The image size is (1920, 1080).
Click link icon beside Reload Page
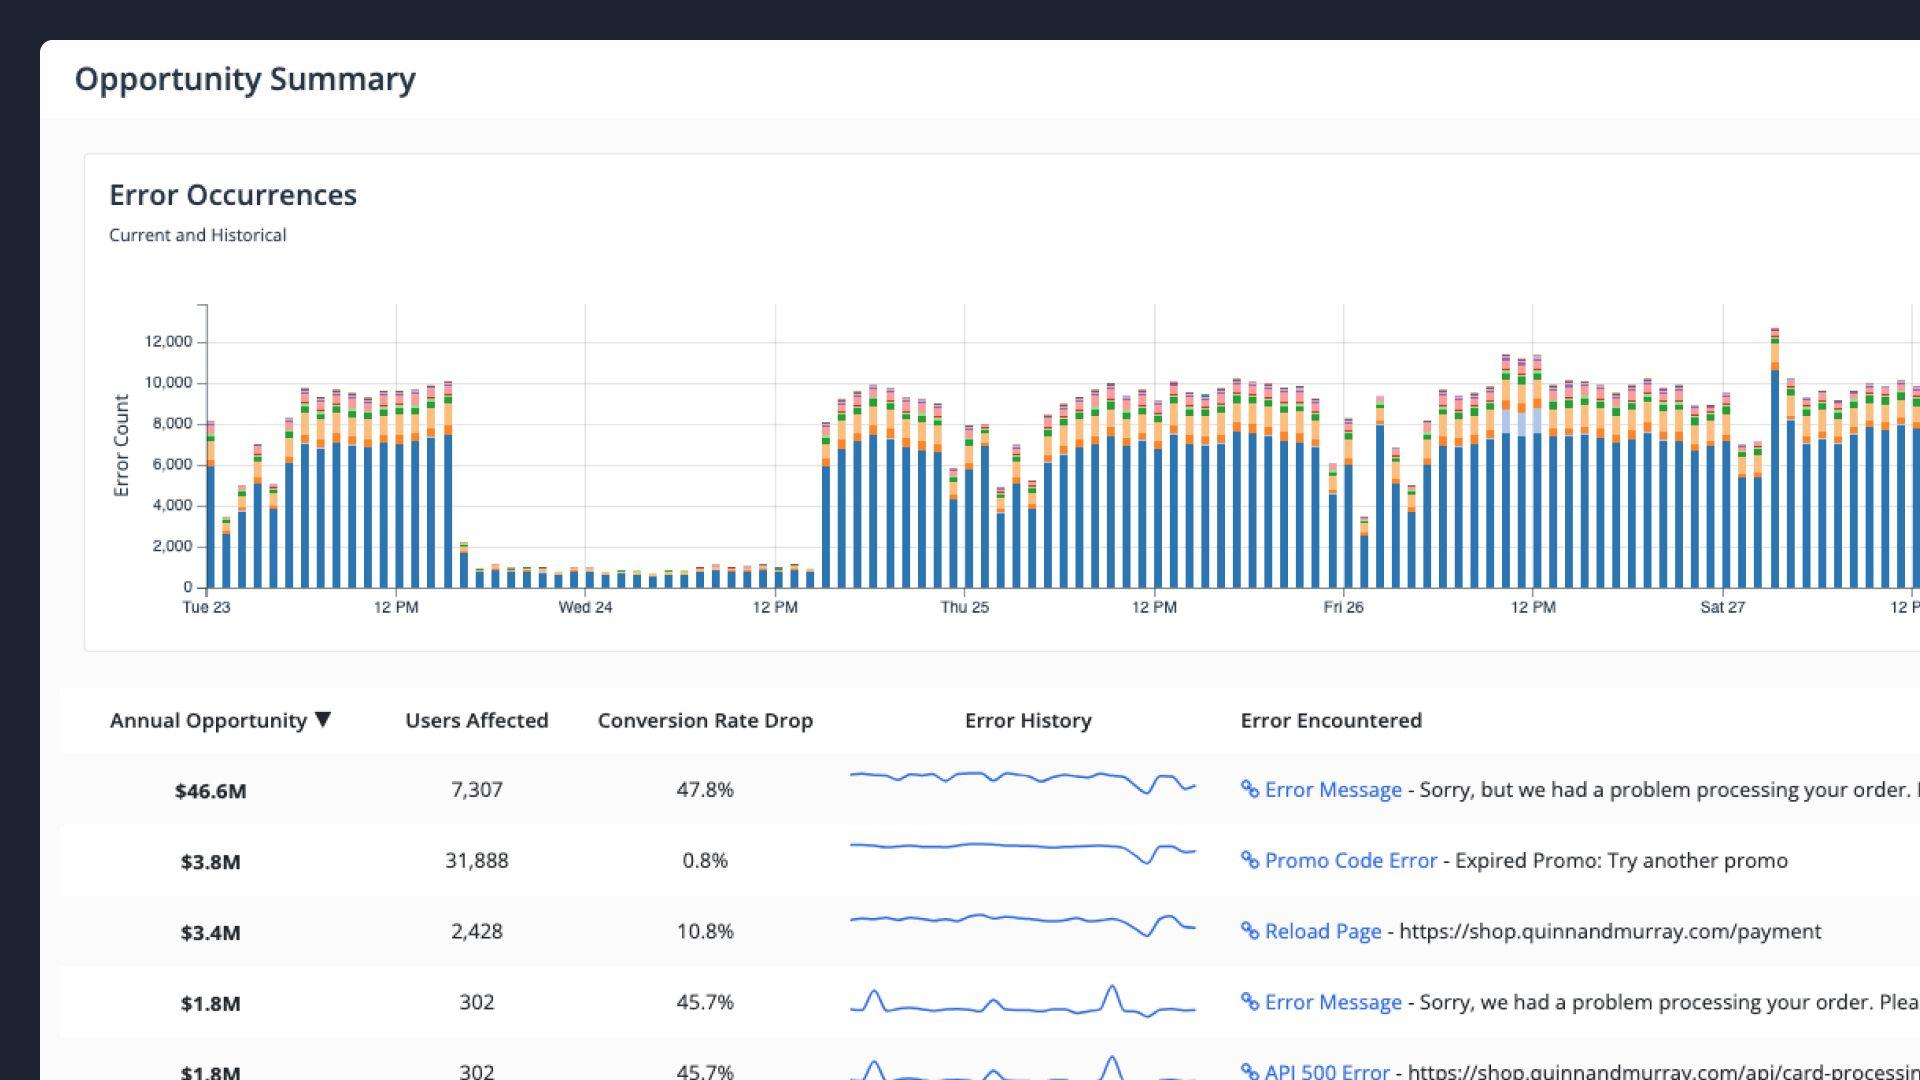pyautogui.click(x=1250, y=931)
